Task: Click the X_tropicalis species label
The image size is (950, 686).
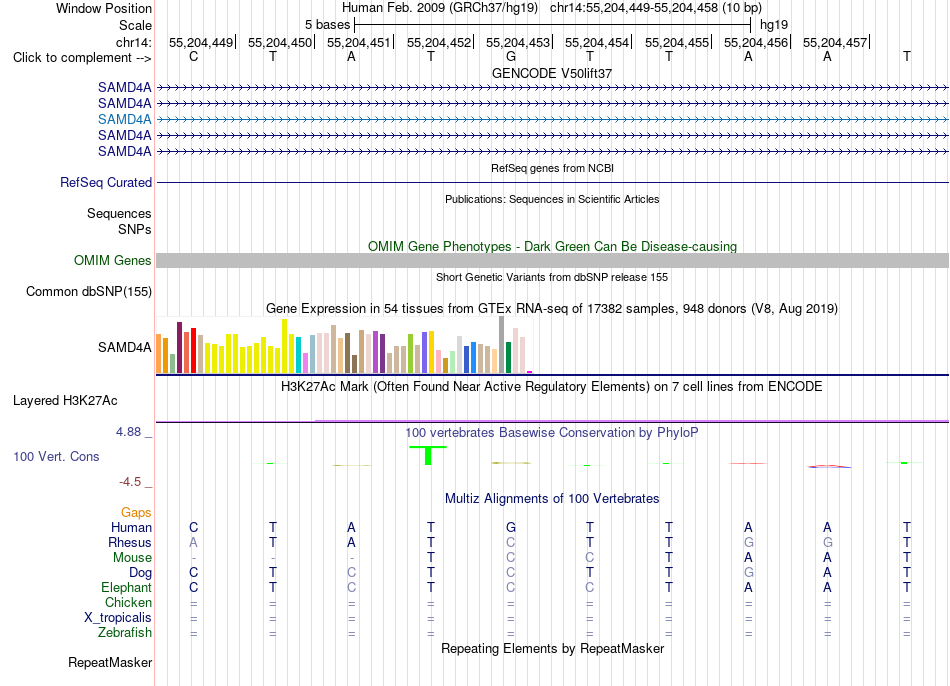Action: tap(118, 618)
